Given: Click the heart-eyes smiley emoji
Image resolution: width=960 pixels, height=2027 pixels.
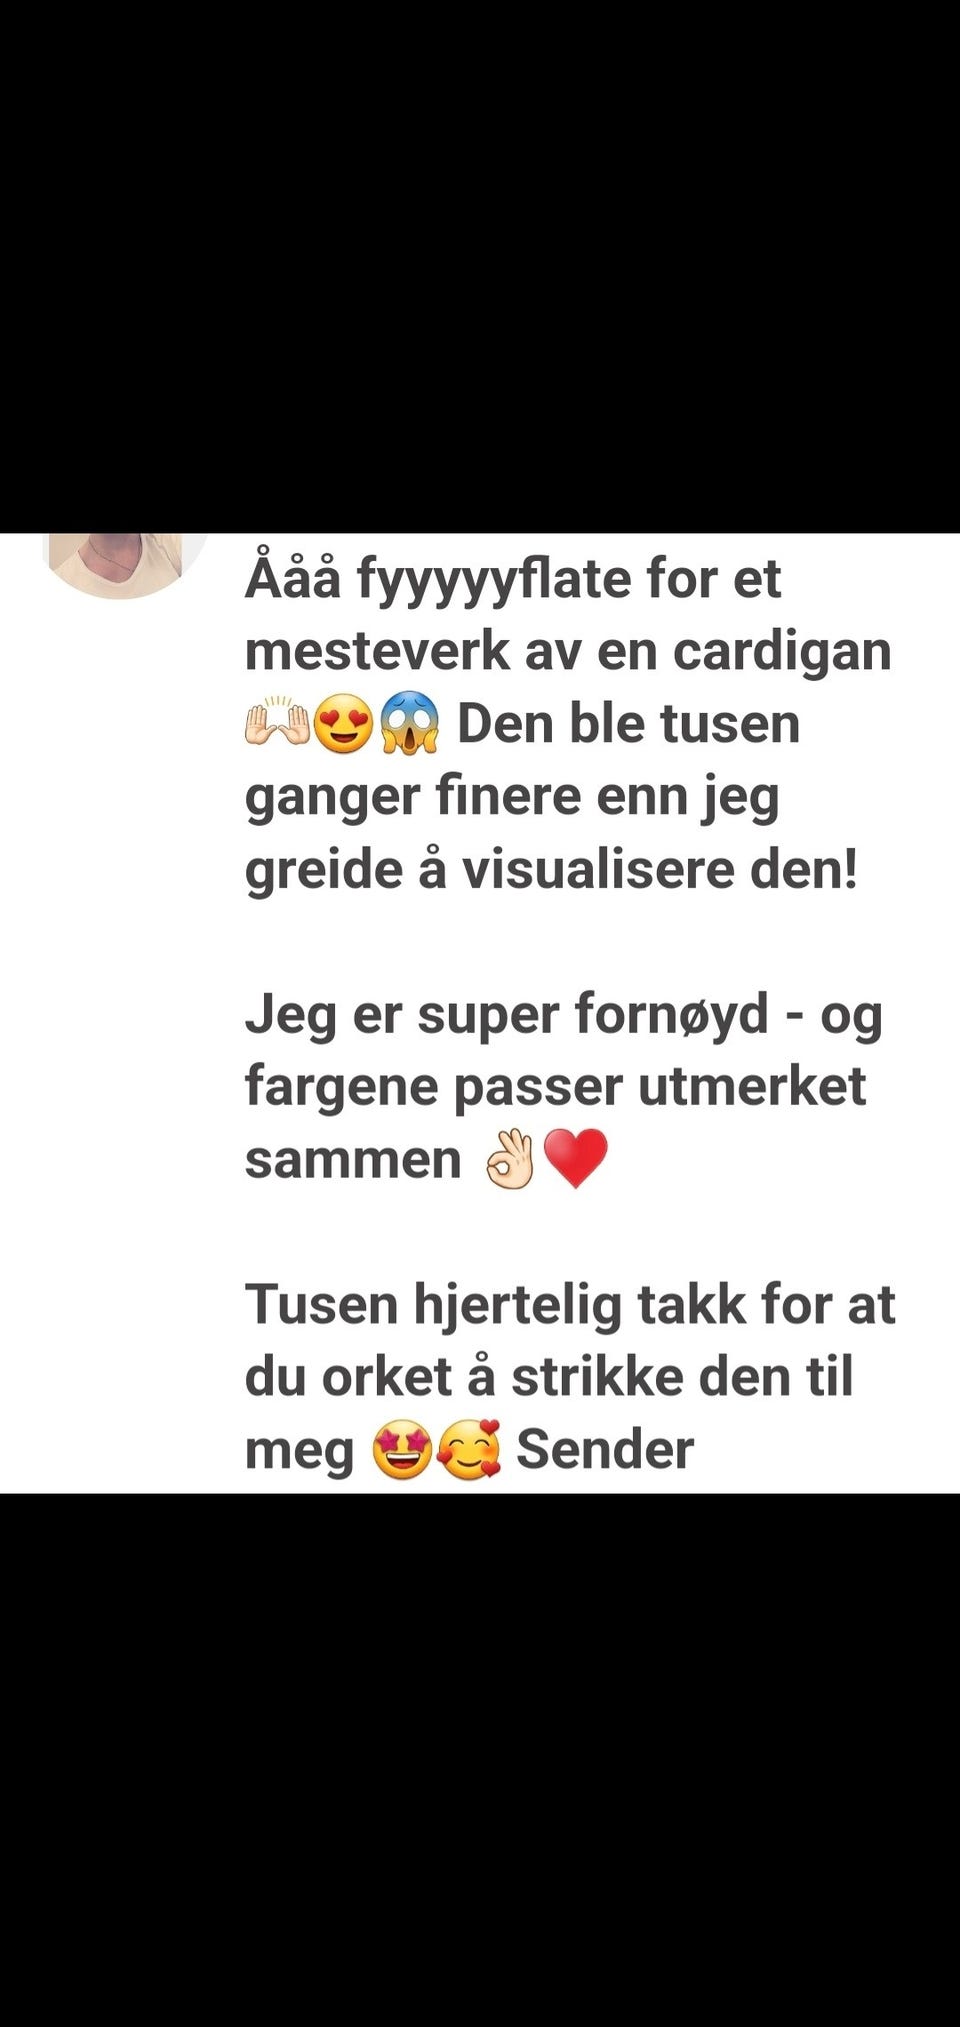Looking at the screenshot, I should point(343,725).
